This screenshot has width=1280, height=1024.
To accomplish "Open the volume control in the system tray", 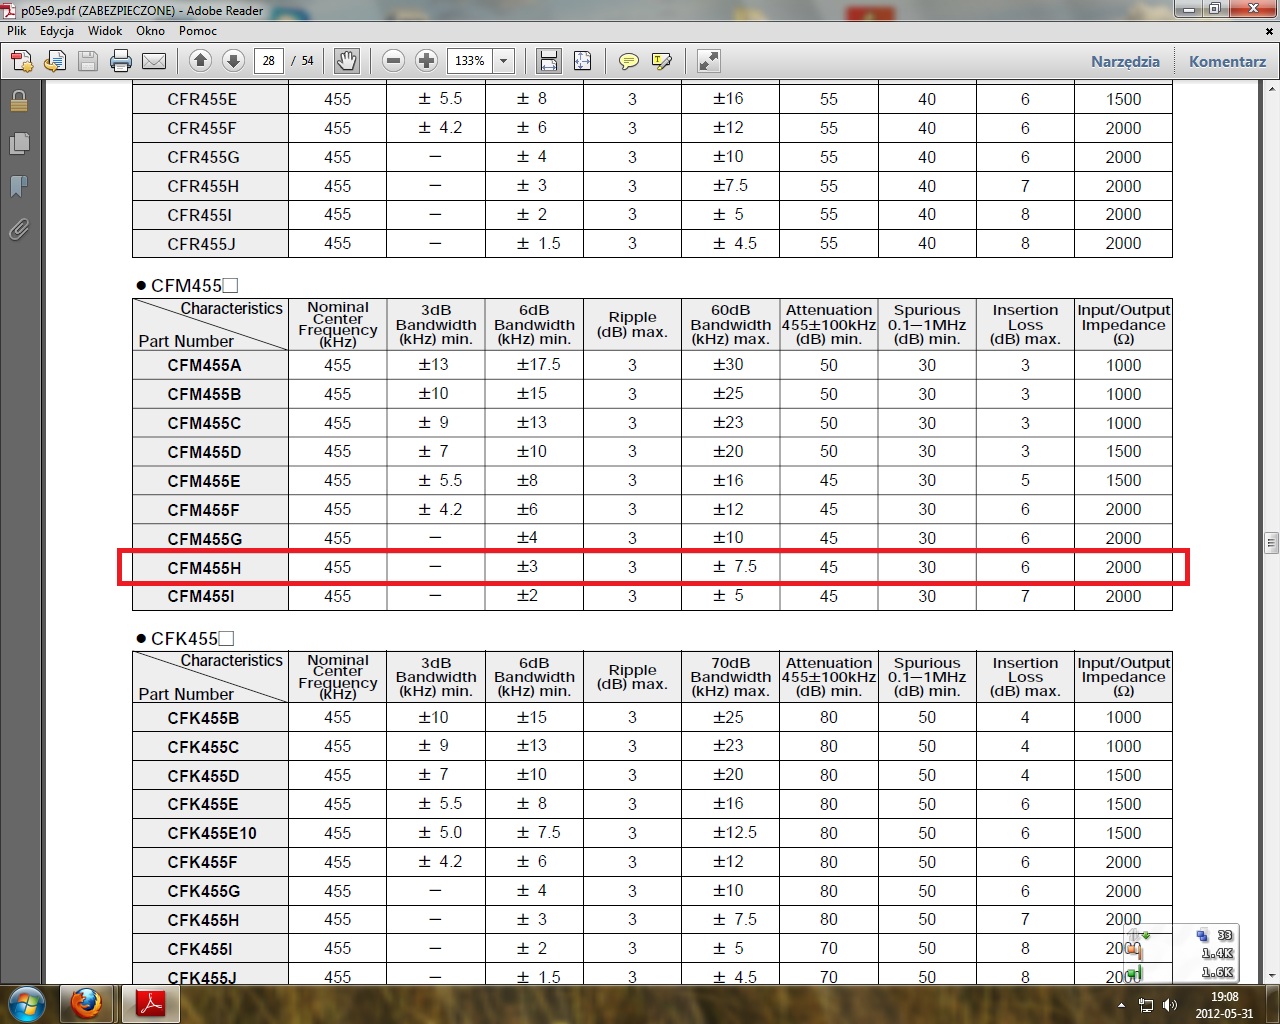I will [1170, 1005].
